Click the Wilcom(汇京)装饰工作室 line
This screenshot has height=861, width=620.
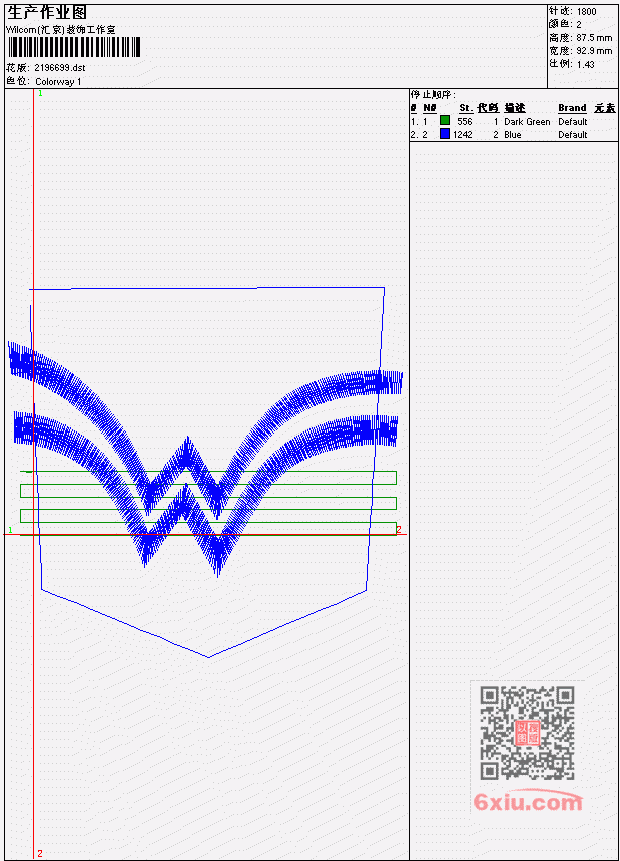pos(60,30)
